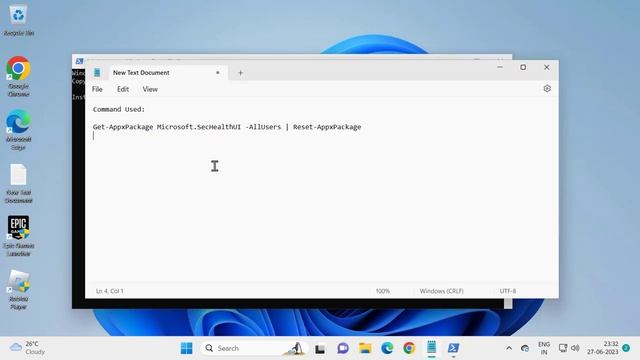
Task: Click the Ln 4, Col 1 status indicator
Action: point(110,291)
